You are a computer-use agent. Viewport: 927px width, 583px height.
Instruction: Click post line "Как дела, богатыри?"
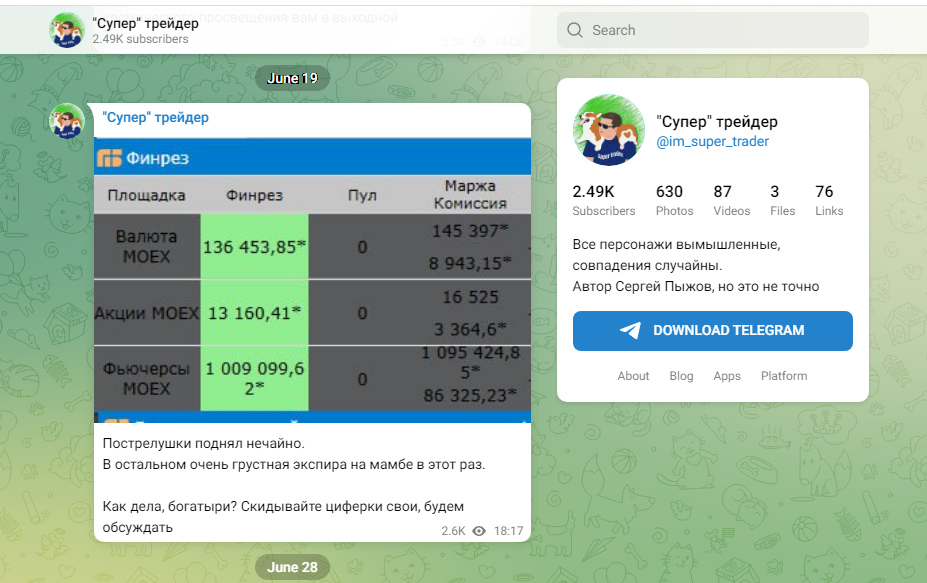click(170, 507)
